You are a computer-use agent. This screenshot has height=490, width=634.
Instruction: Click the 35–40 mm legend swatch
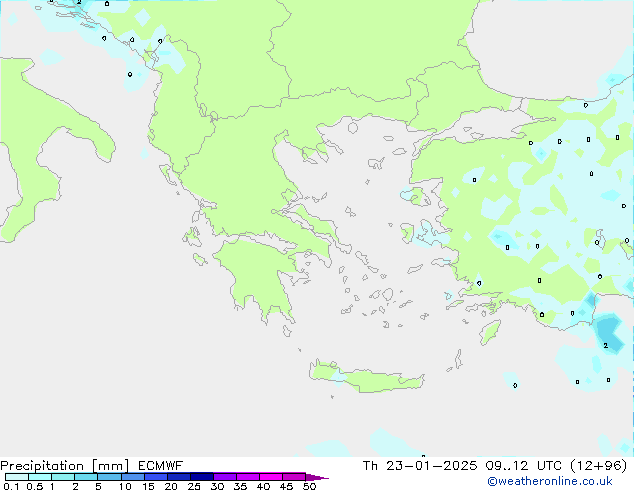pyautogui.click(x=248, y=477)
